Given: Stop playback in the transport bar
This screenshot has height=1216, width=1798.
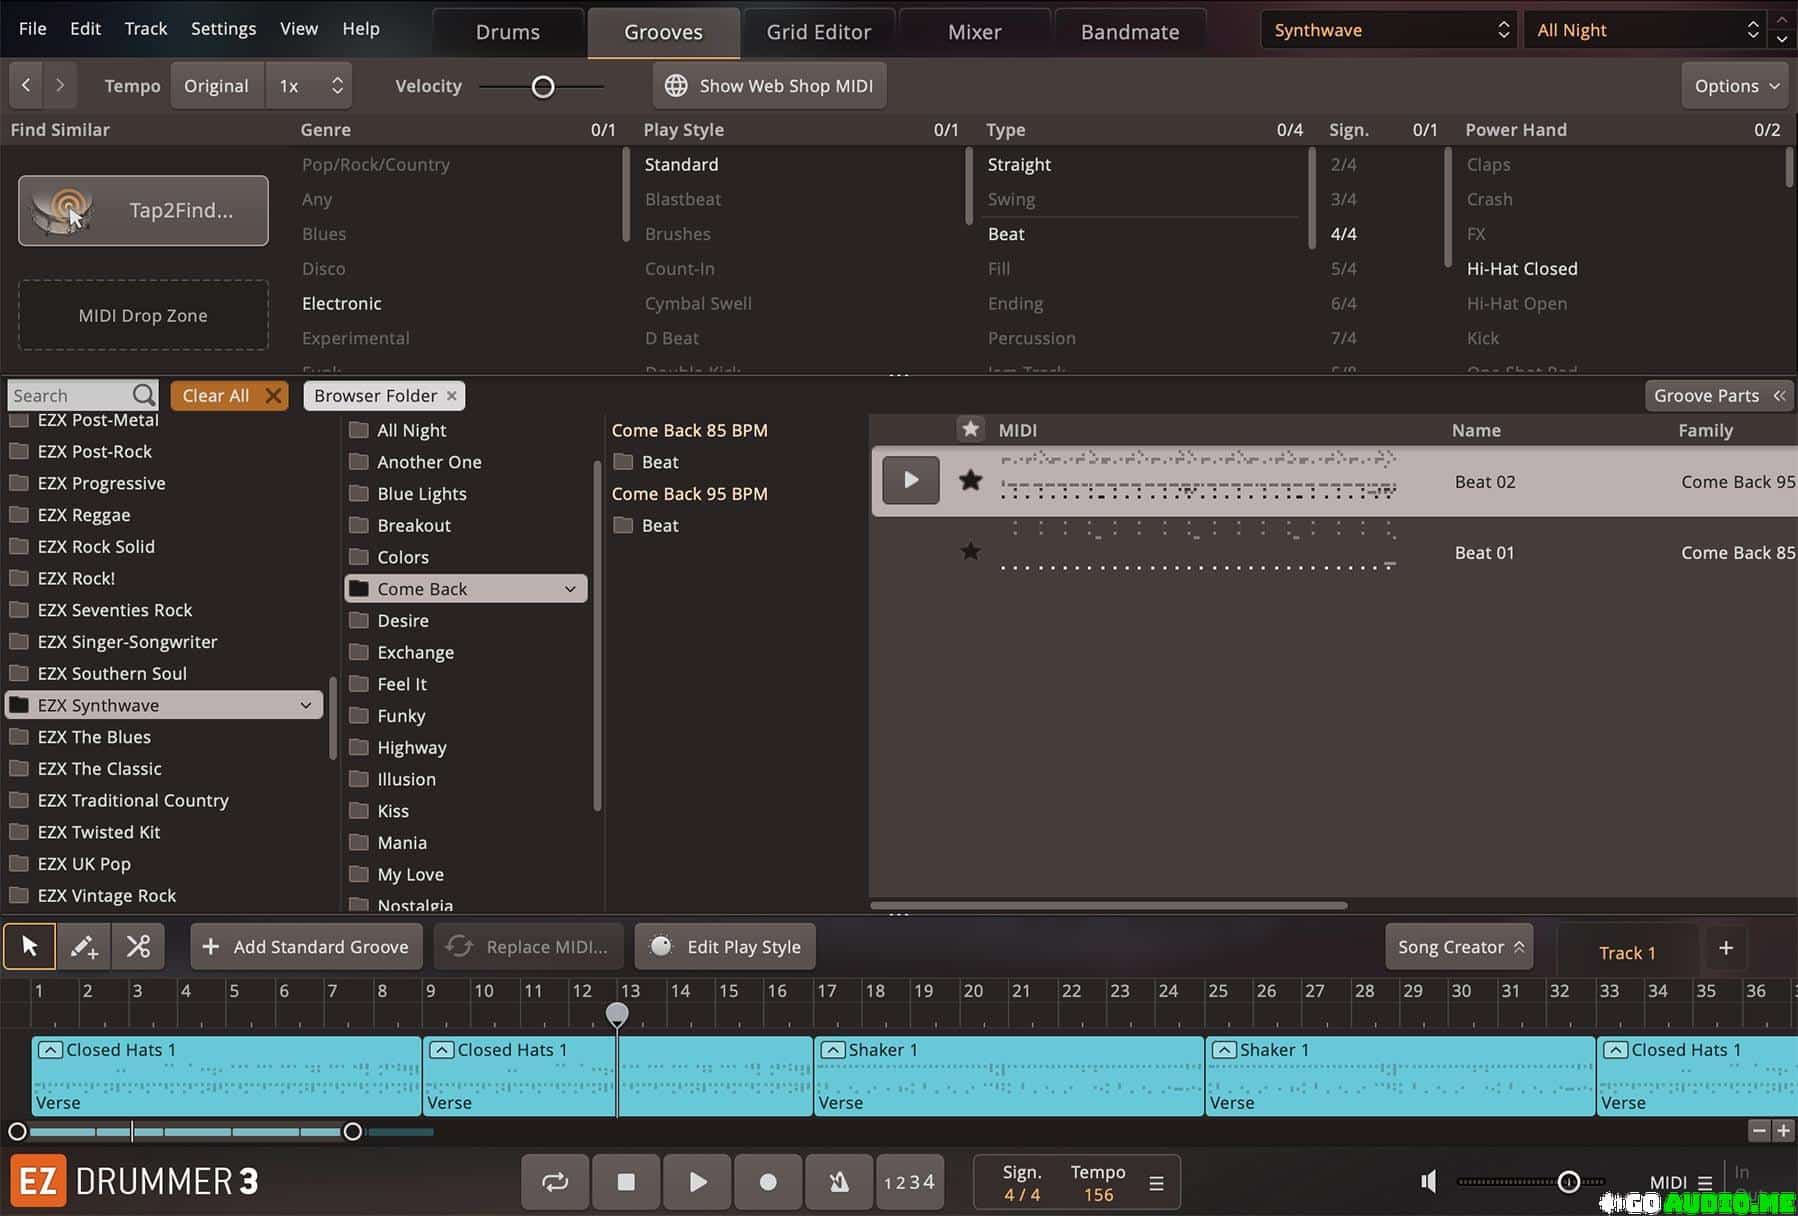Looking at the screenshot, I should point(626,1182).
